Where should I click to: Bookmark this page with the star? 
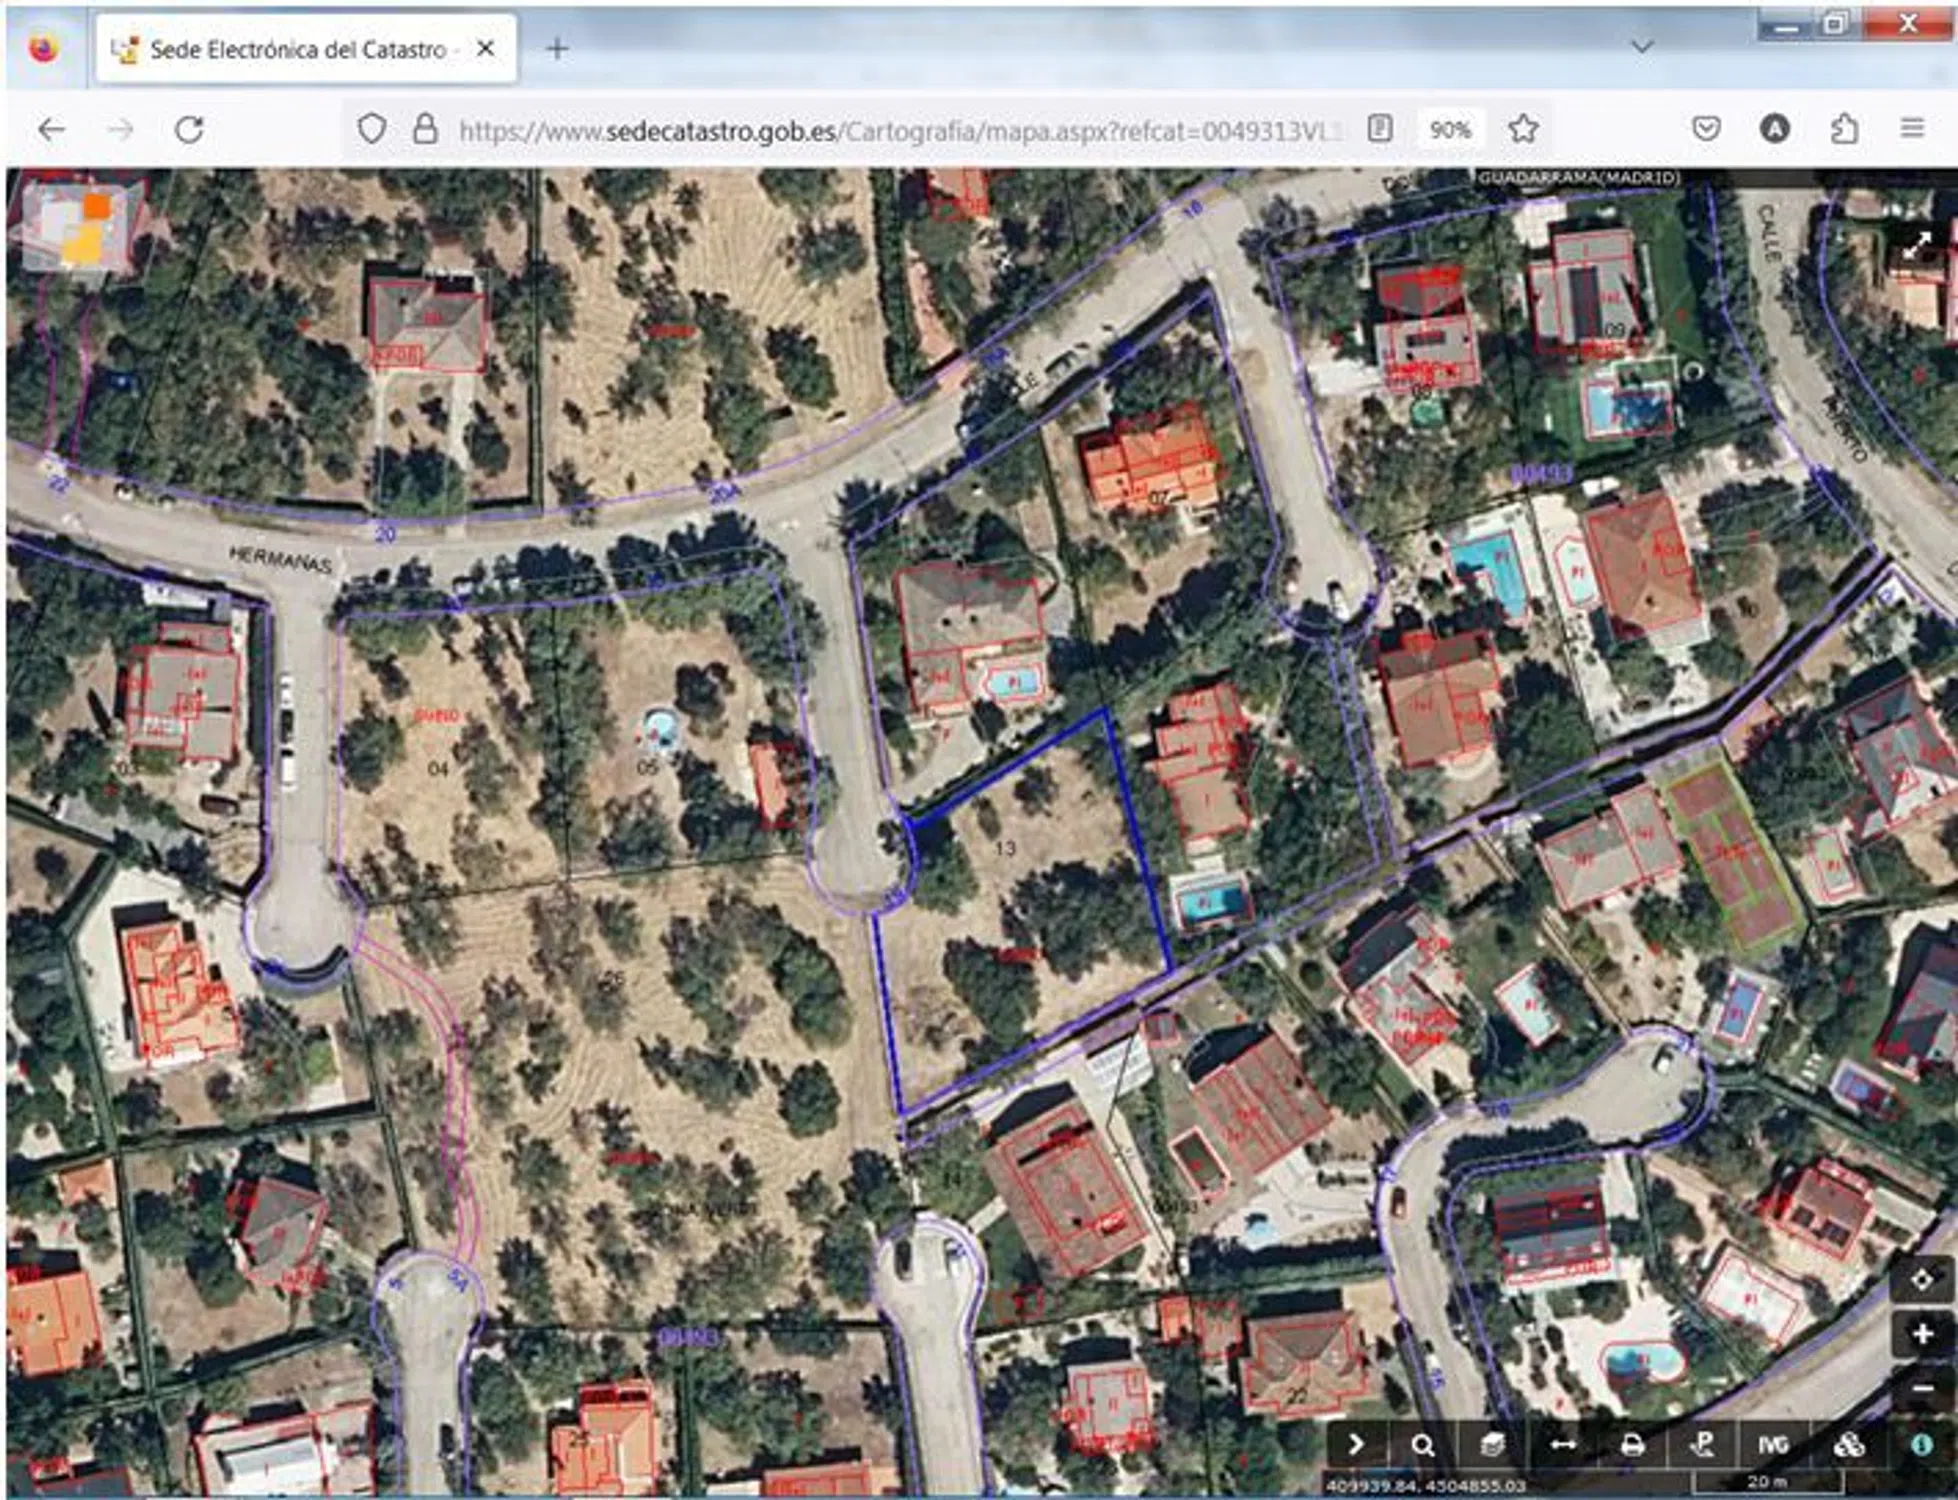1523,129
